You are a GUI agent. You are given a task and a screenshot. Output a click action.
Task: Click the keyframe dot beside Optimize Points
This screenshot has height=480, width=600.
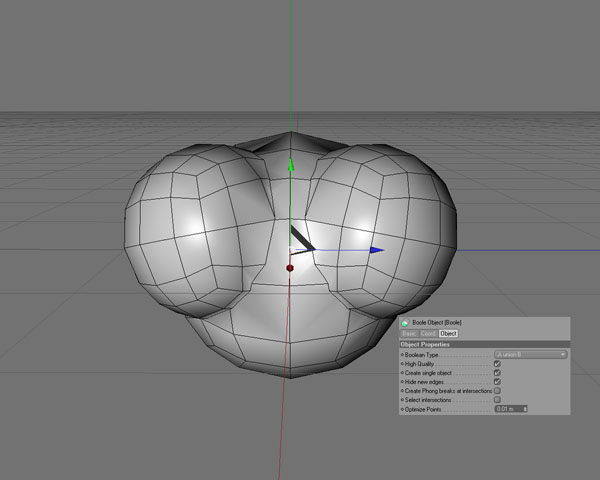[x=402, y=410]
